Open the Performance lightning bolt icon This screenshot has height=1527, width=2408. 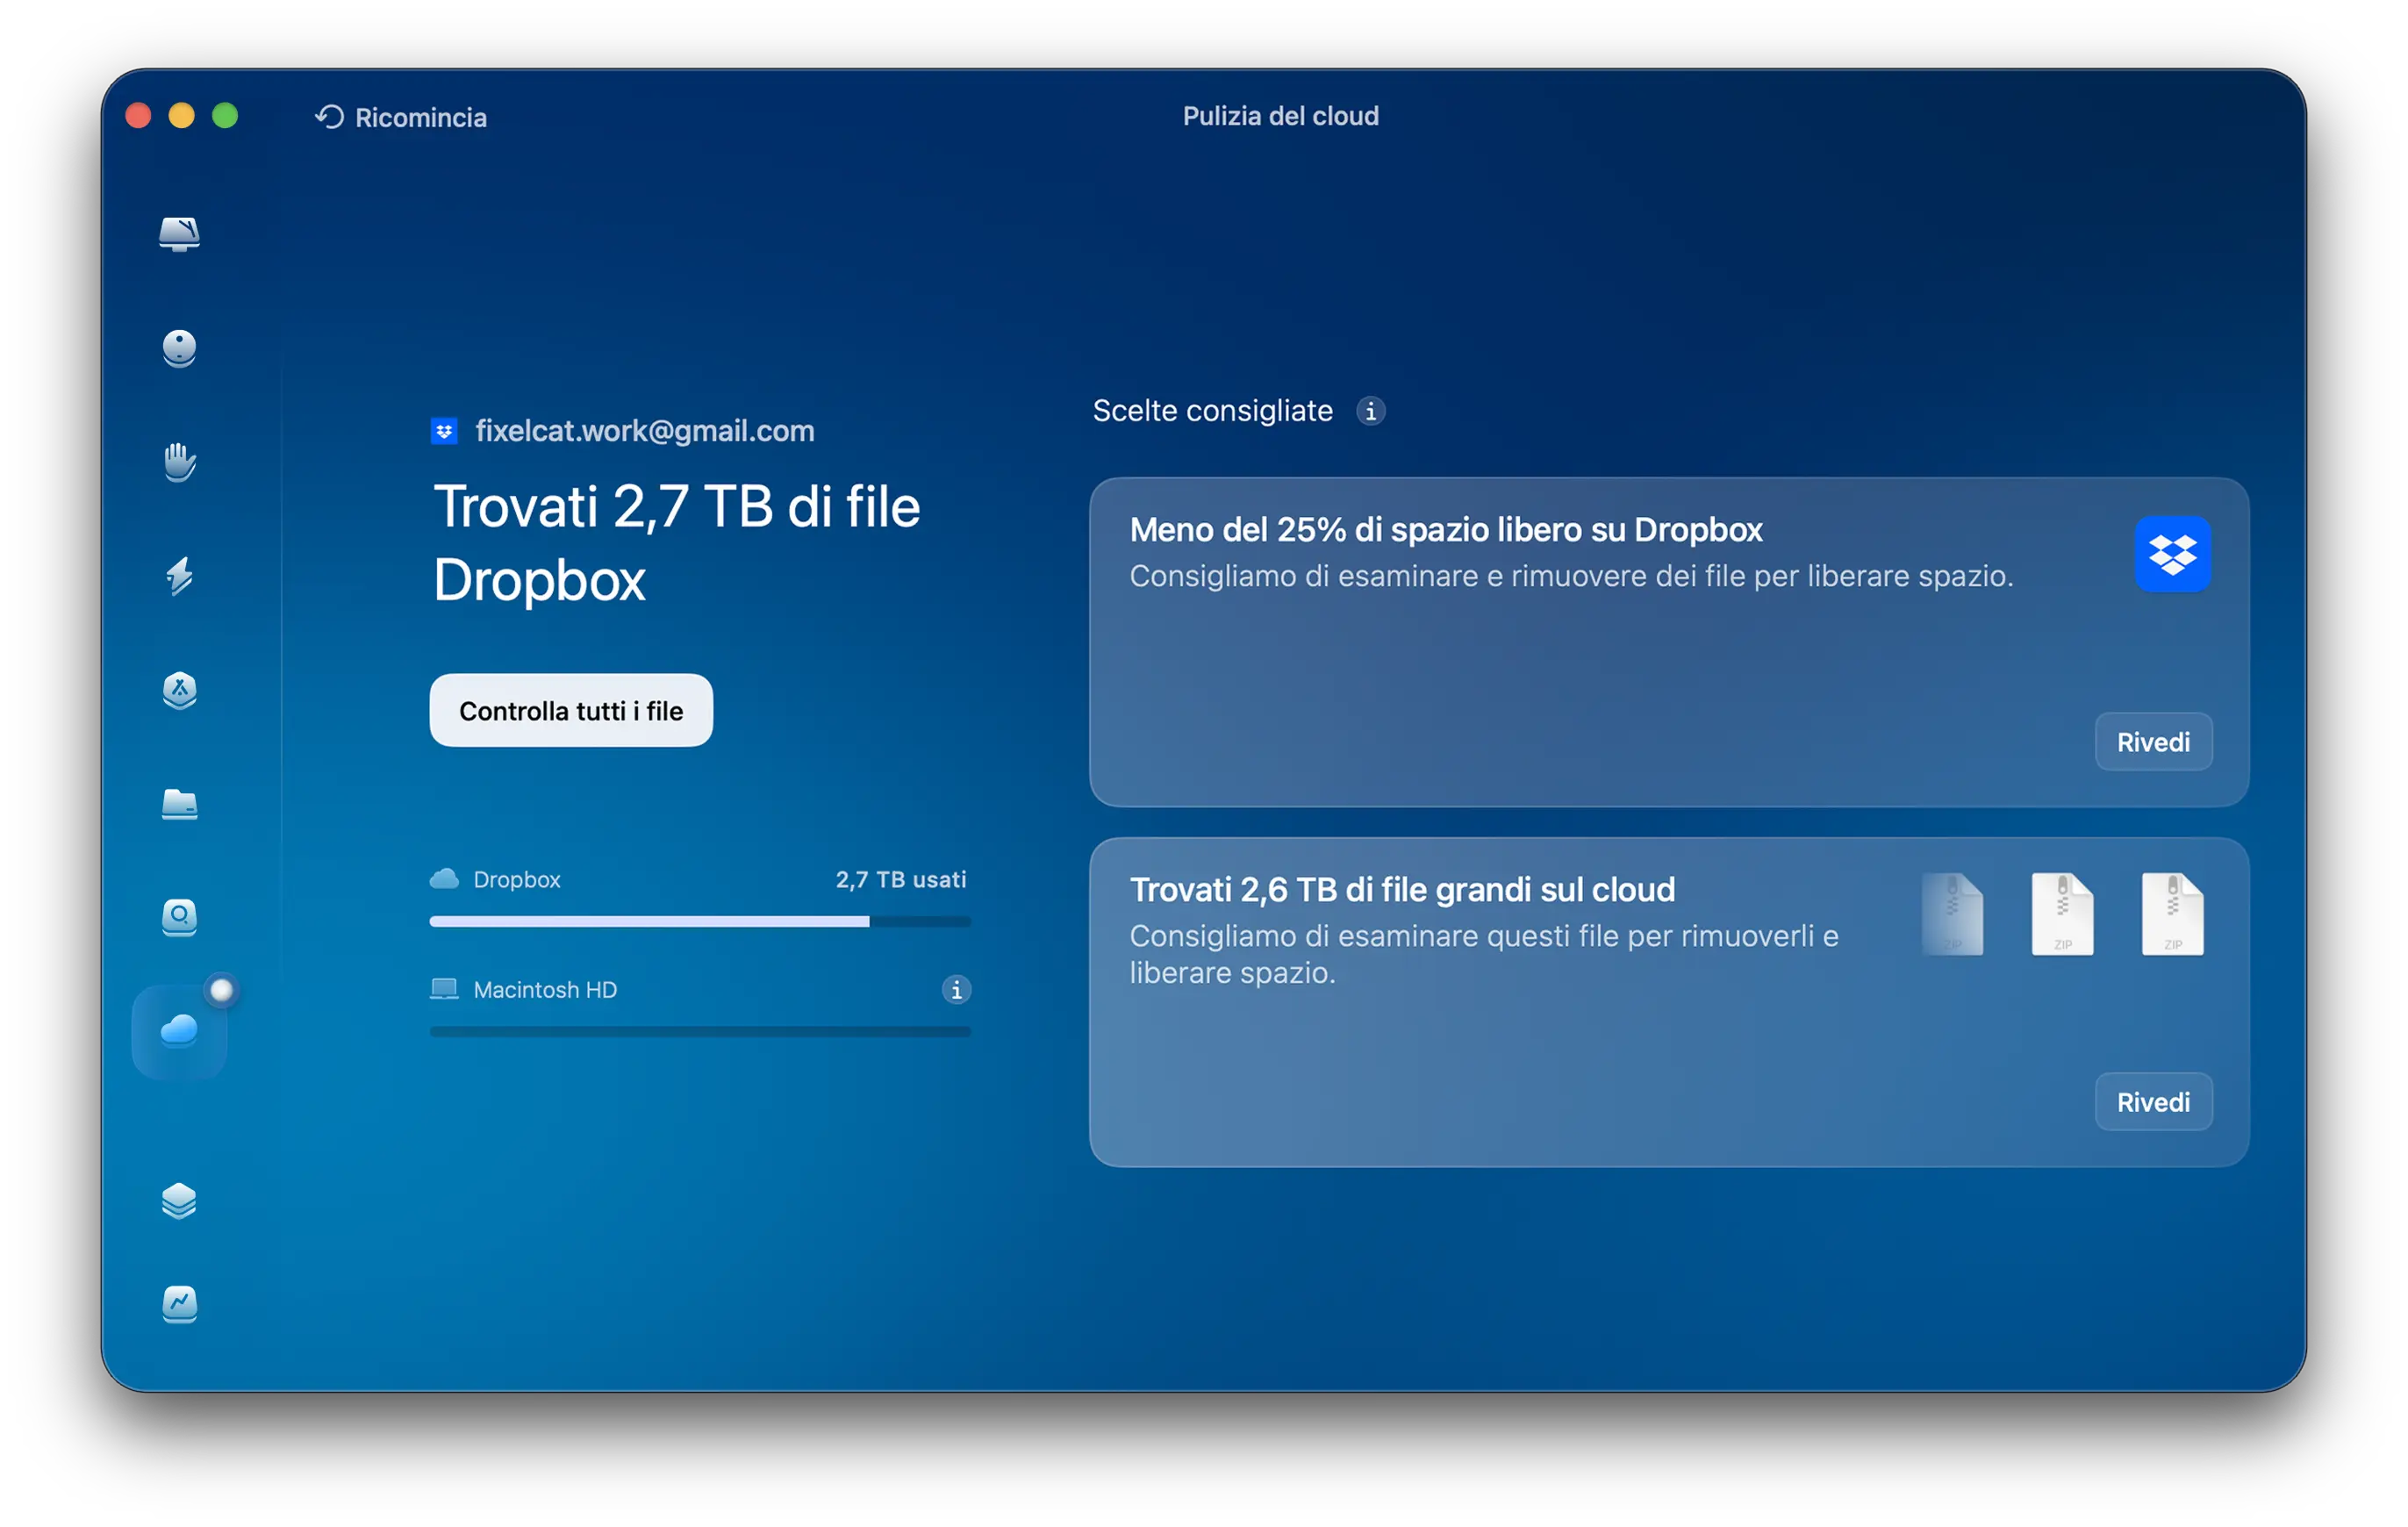179,576
